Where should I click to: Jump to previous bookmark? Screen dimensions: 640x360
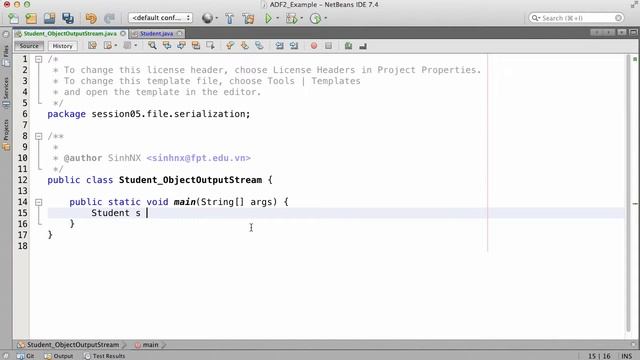pos(230,46)
